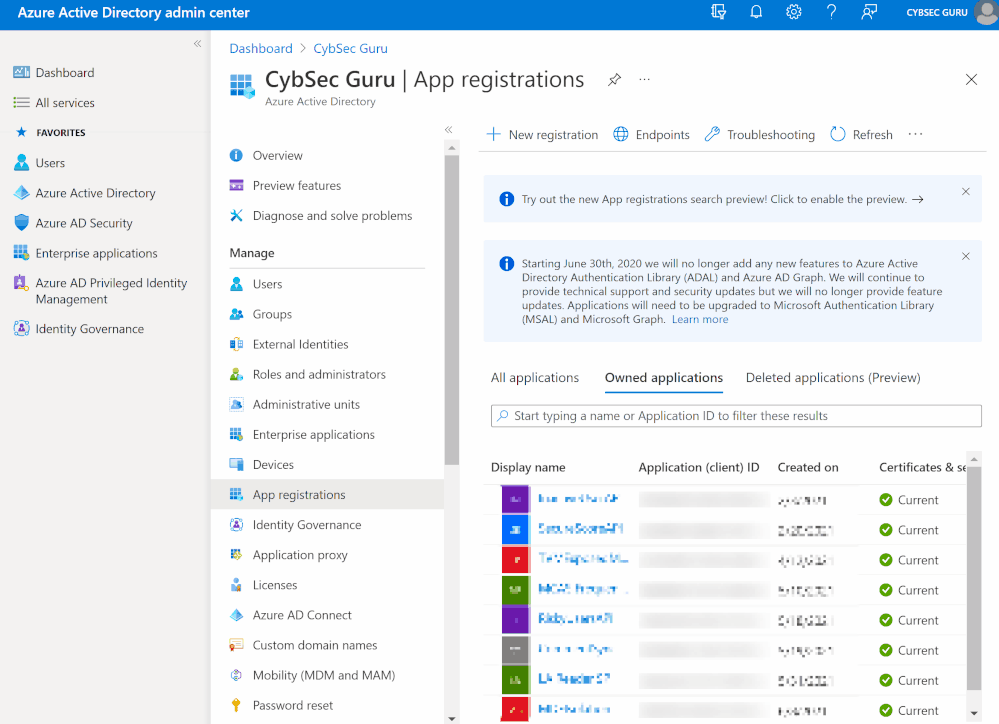Switch to Deleted applications (Preview) tab
Screen dimensions: 999x724
point(833,378)
